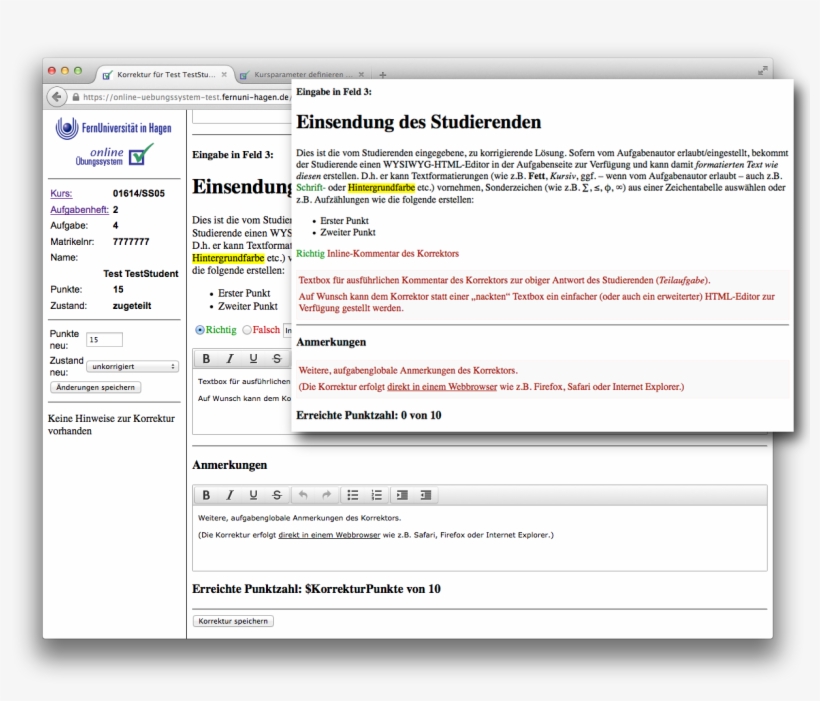Select the Falsch radio button
The image size is (820, 701).
247,329
